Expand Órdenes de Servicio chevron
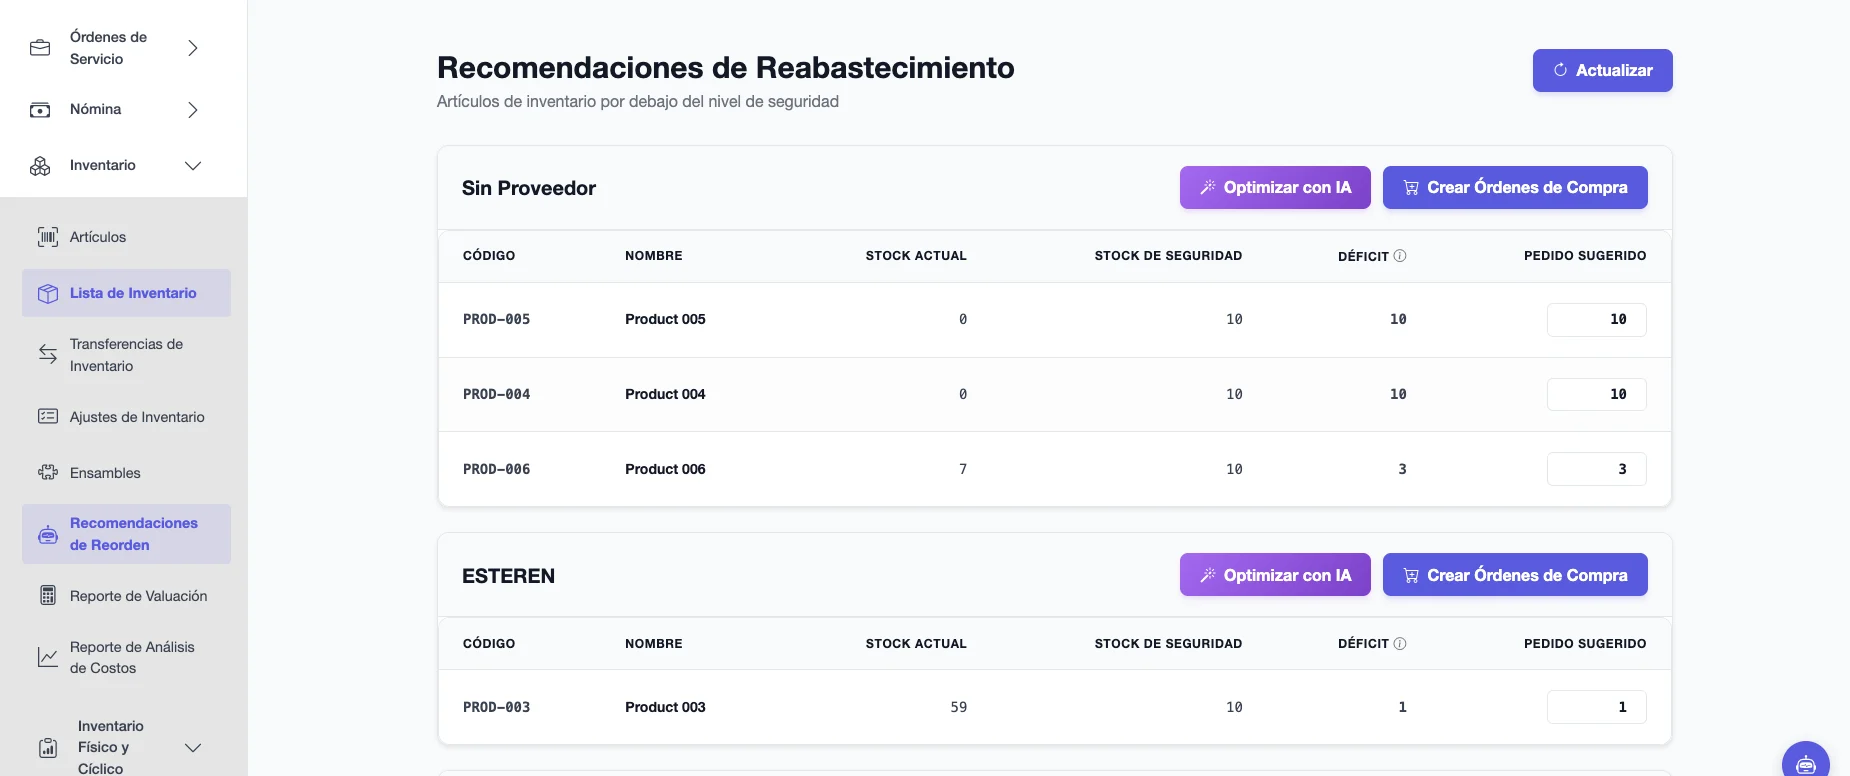 (193, 48)
